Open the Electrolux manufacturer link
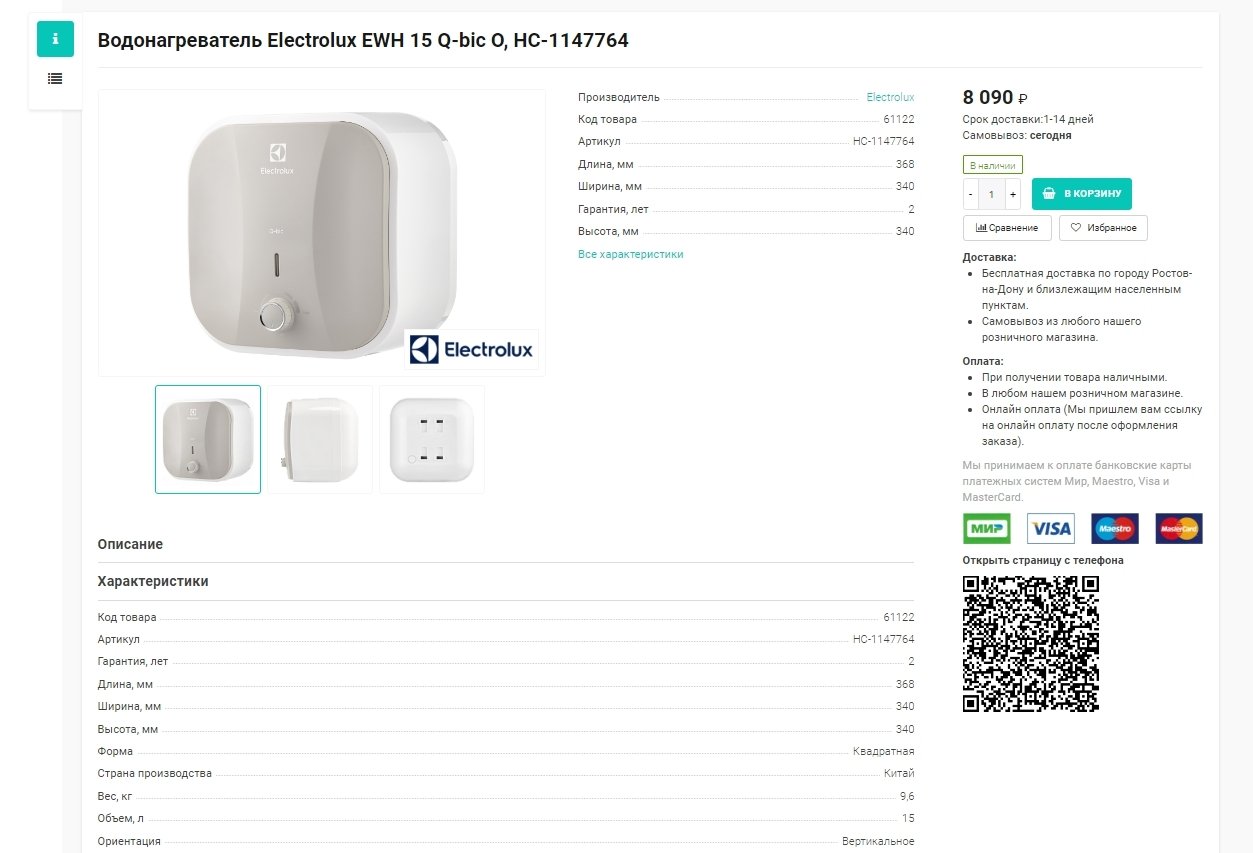Viewport: 1253px width, 853px height. pyautogui.click(x=890, y=97)
